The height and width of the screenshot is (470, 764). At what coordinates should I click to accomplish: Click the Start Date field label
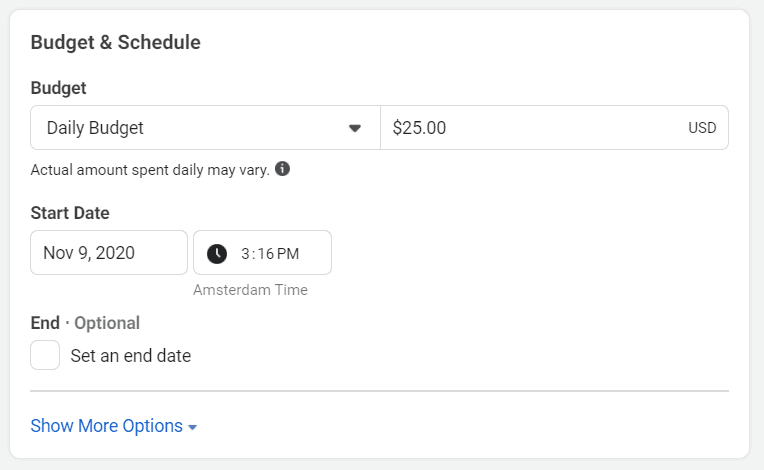(x=70, y=213)
